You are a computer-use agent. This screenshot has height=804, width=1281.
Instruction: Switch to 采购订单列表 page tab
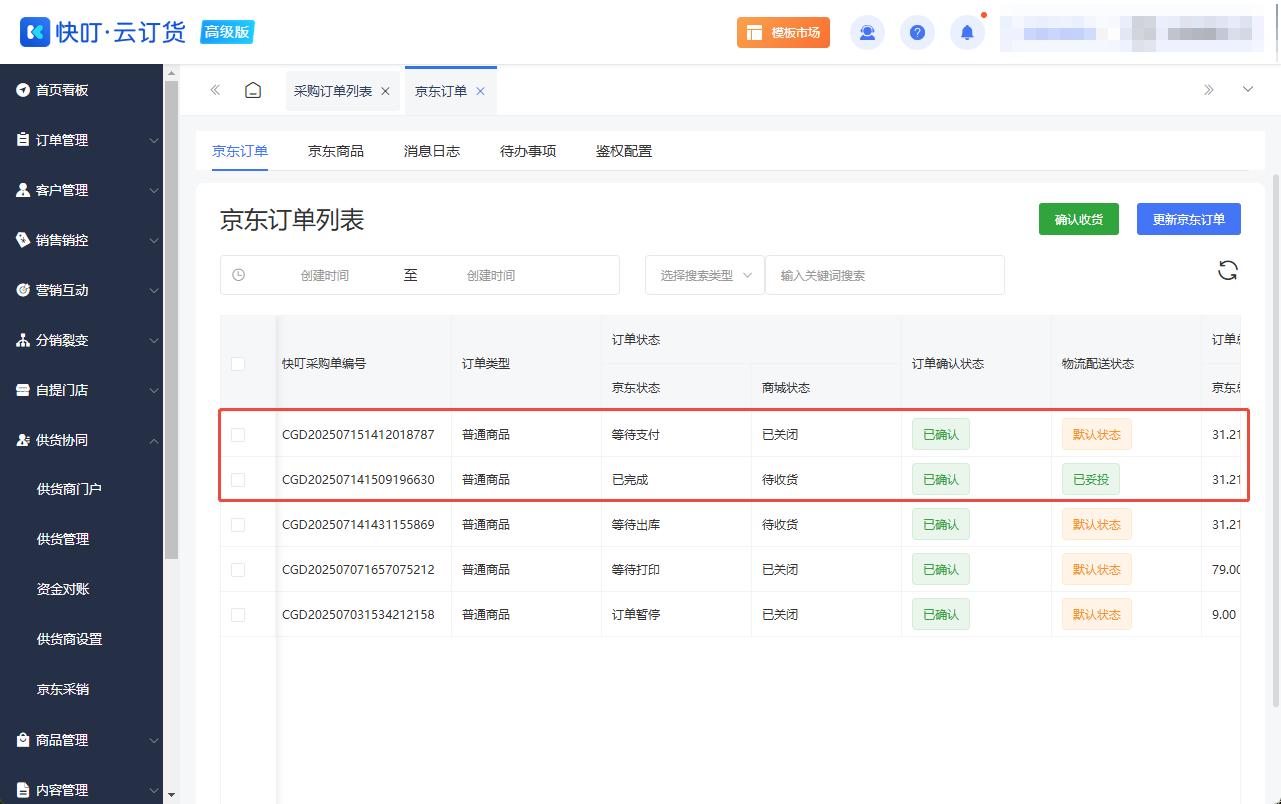[x=333, y=91]
